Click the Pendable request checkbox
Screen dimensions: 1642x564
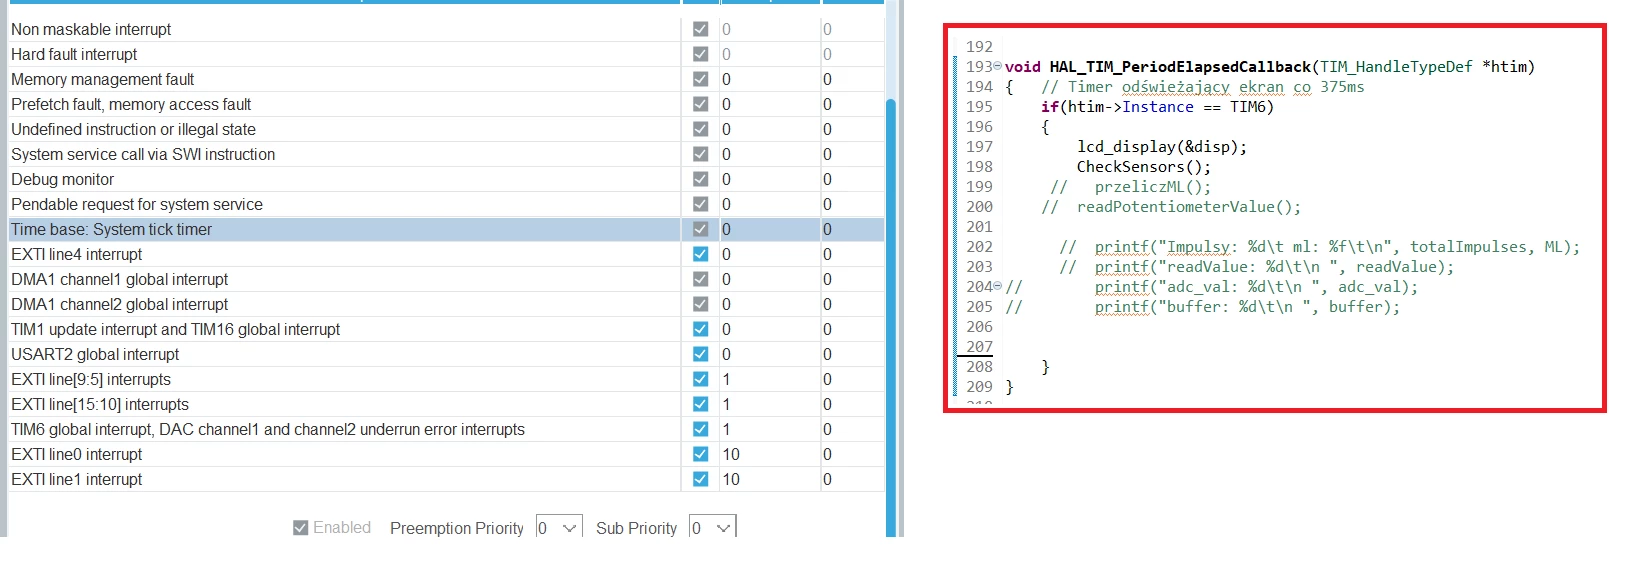[700, 204]
